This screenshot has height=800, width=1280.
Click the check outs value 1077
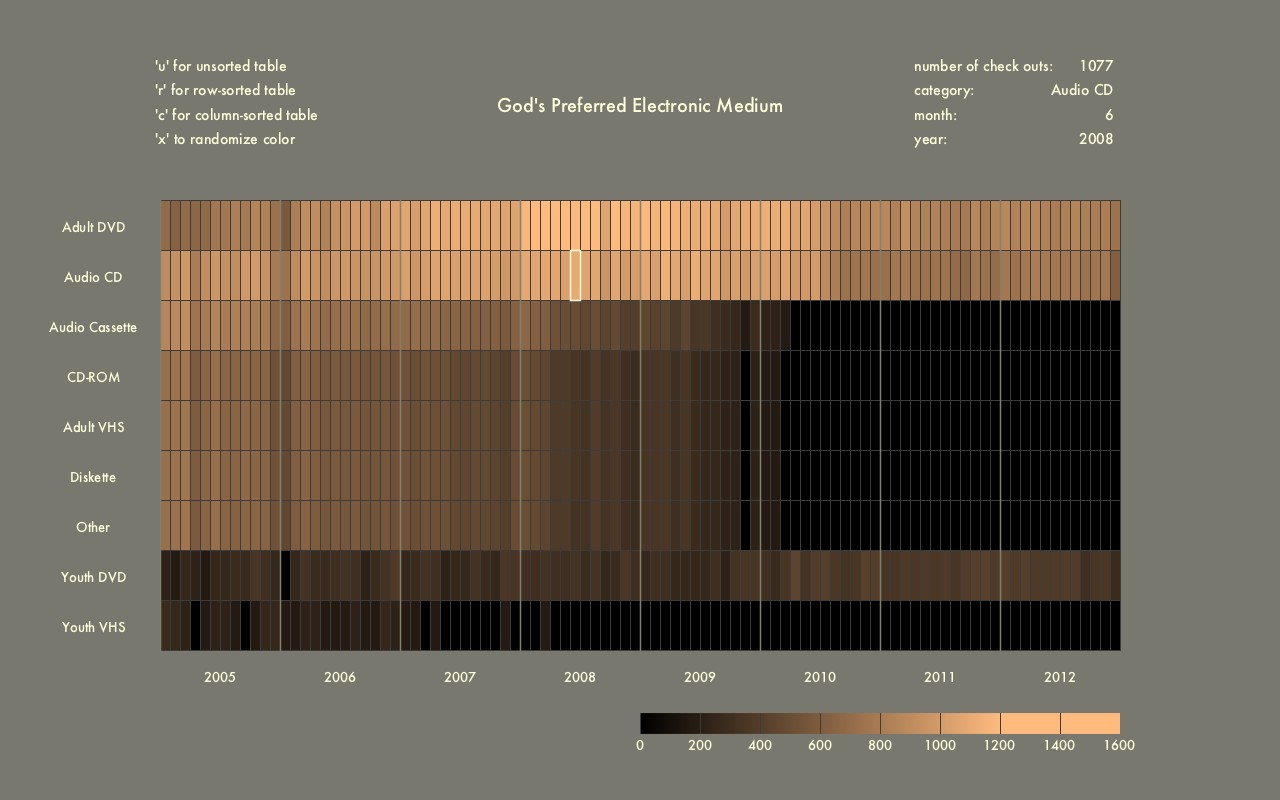click(x=1096, y=66)
